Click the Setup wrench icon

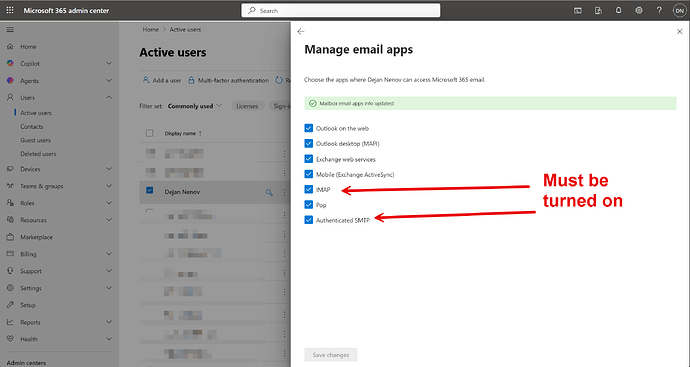pos(10,305)
